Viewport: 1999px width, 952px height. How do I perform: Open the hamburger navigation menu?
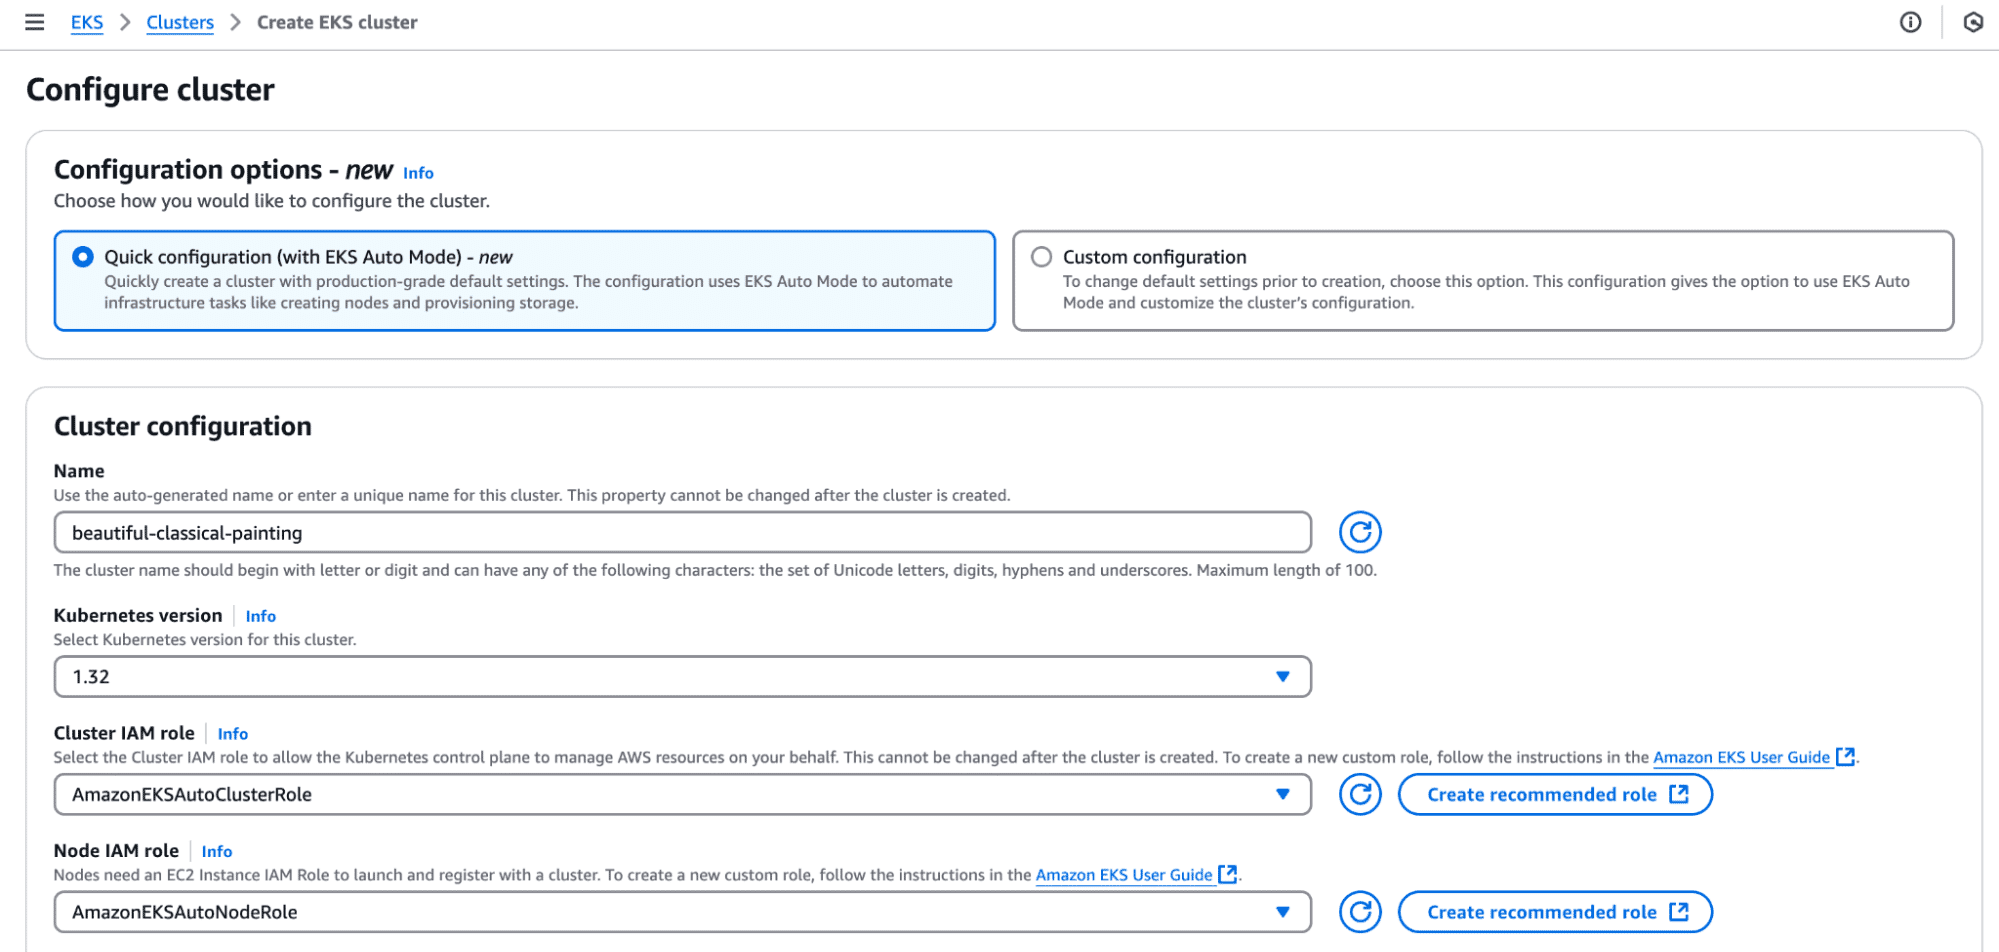(34, 22)
